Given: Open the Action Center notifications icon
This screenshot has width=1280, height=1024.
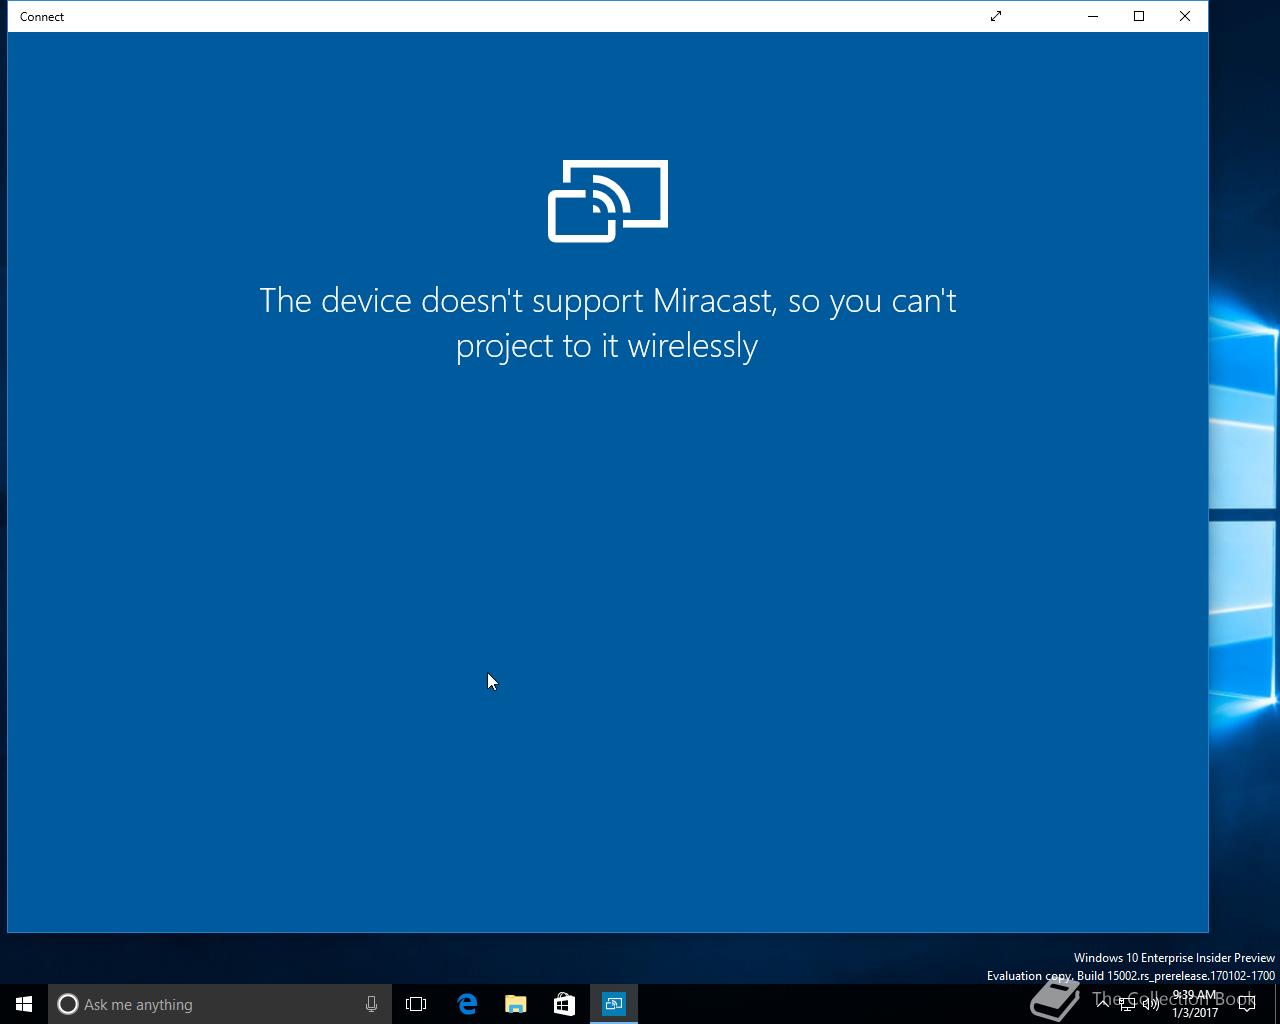Looking at the screenshot, I should click(x=1247, y=1004).
